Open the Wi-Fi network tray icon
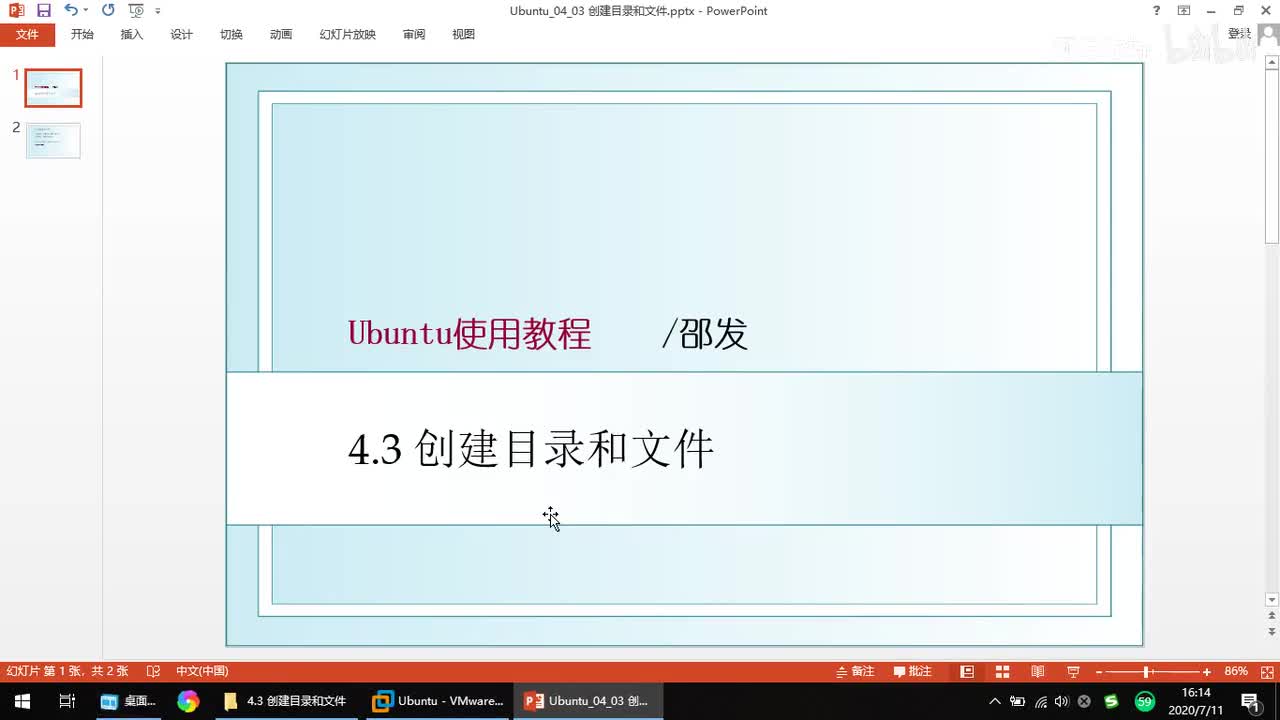 [x=1041, y=701]
